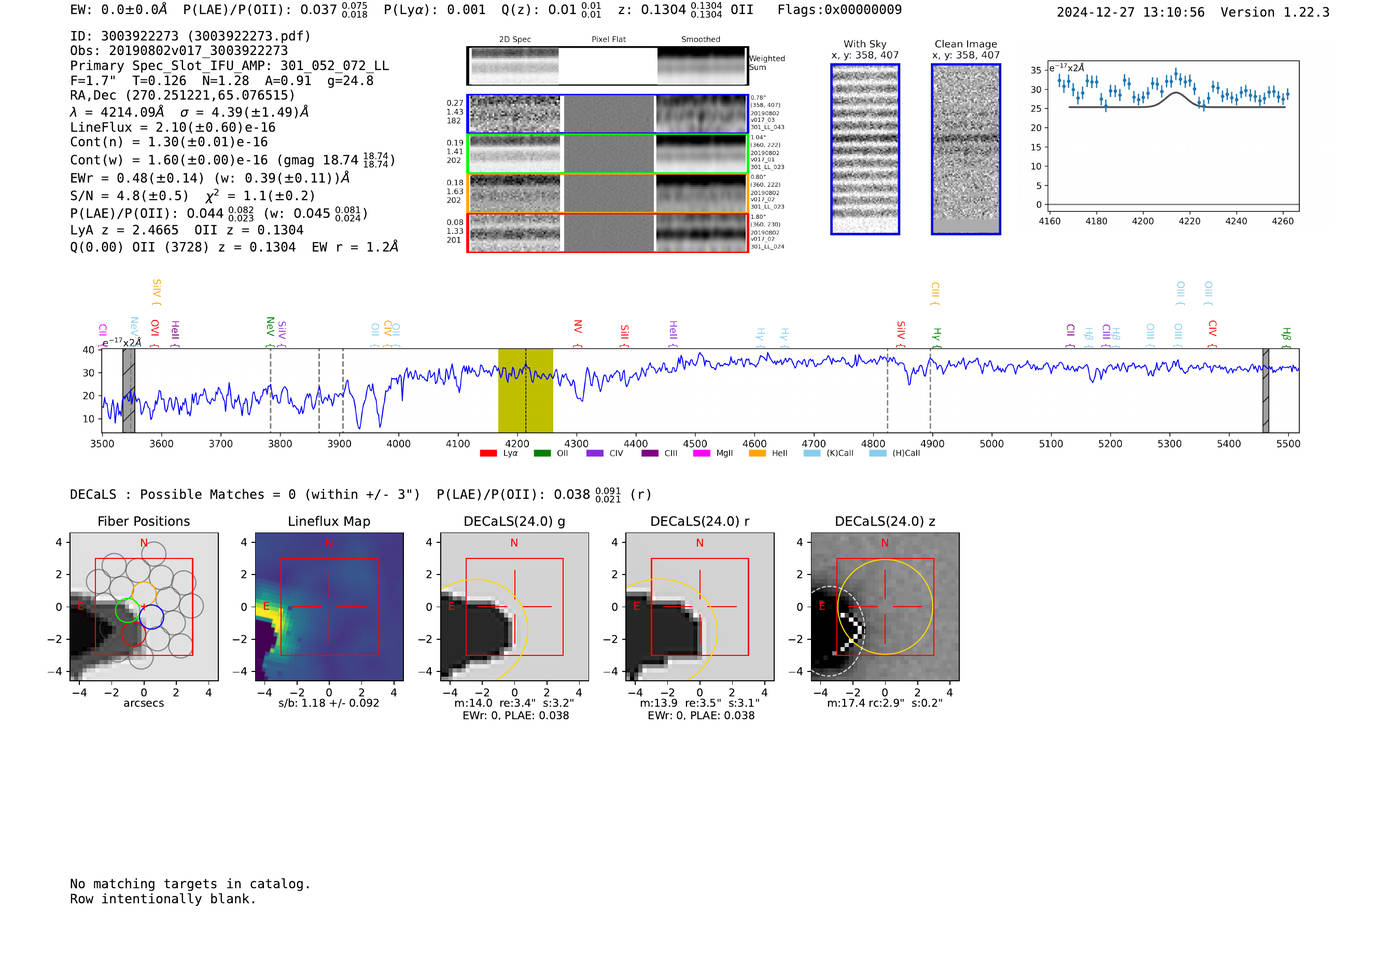The image size is (1400, 953).
Task: Click the yellow highlighted band in spectrum
Action: [525, 390]
